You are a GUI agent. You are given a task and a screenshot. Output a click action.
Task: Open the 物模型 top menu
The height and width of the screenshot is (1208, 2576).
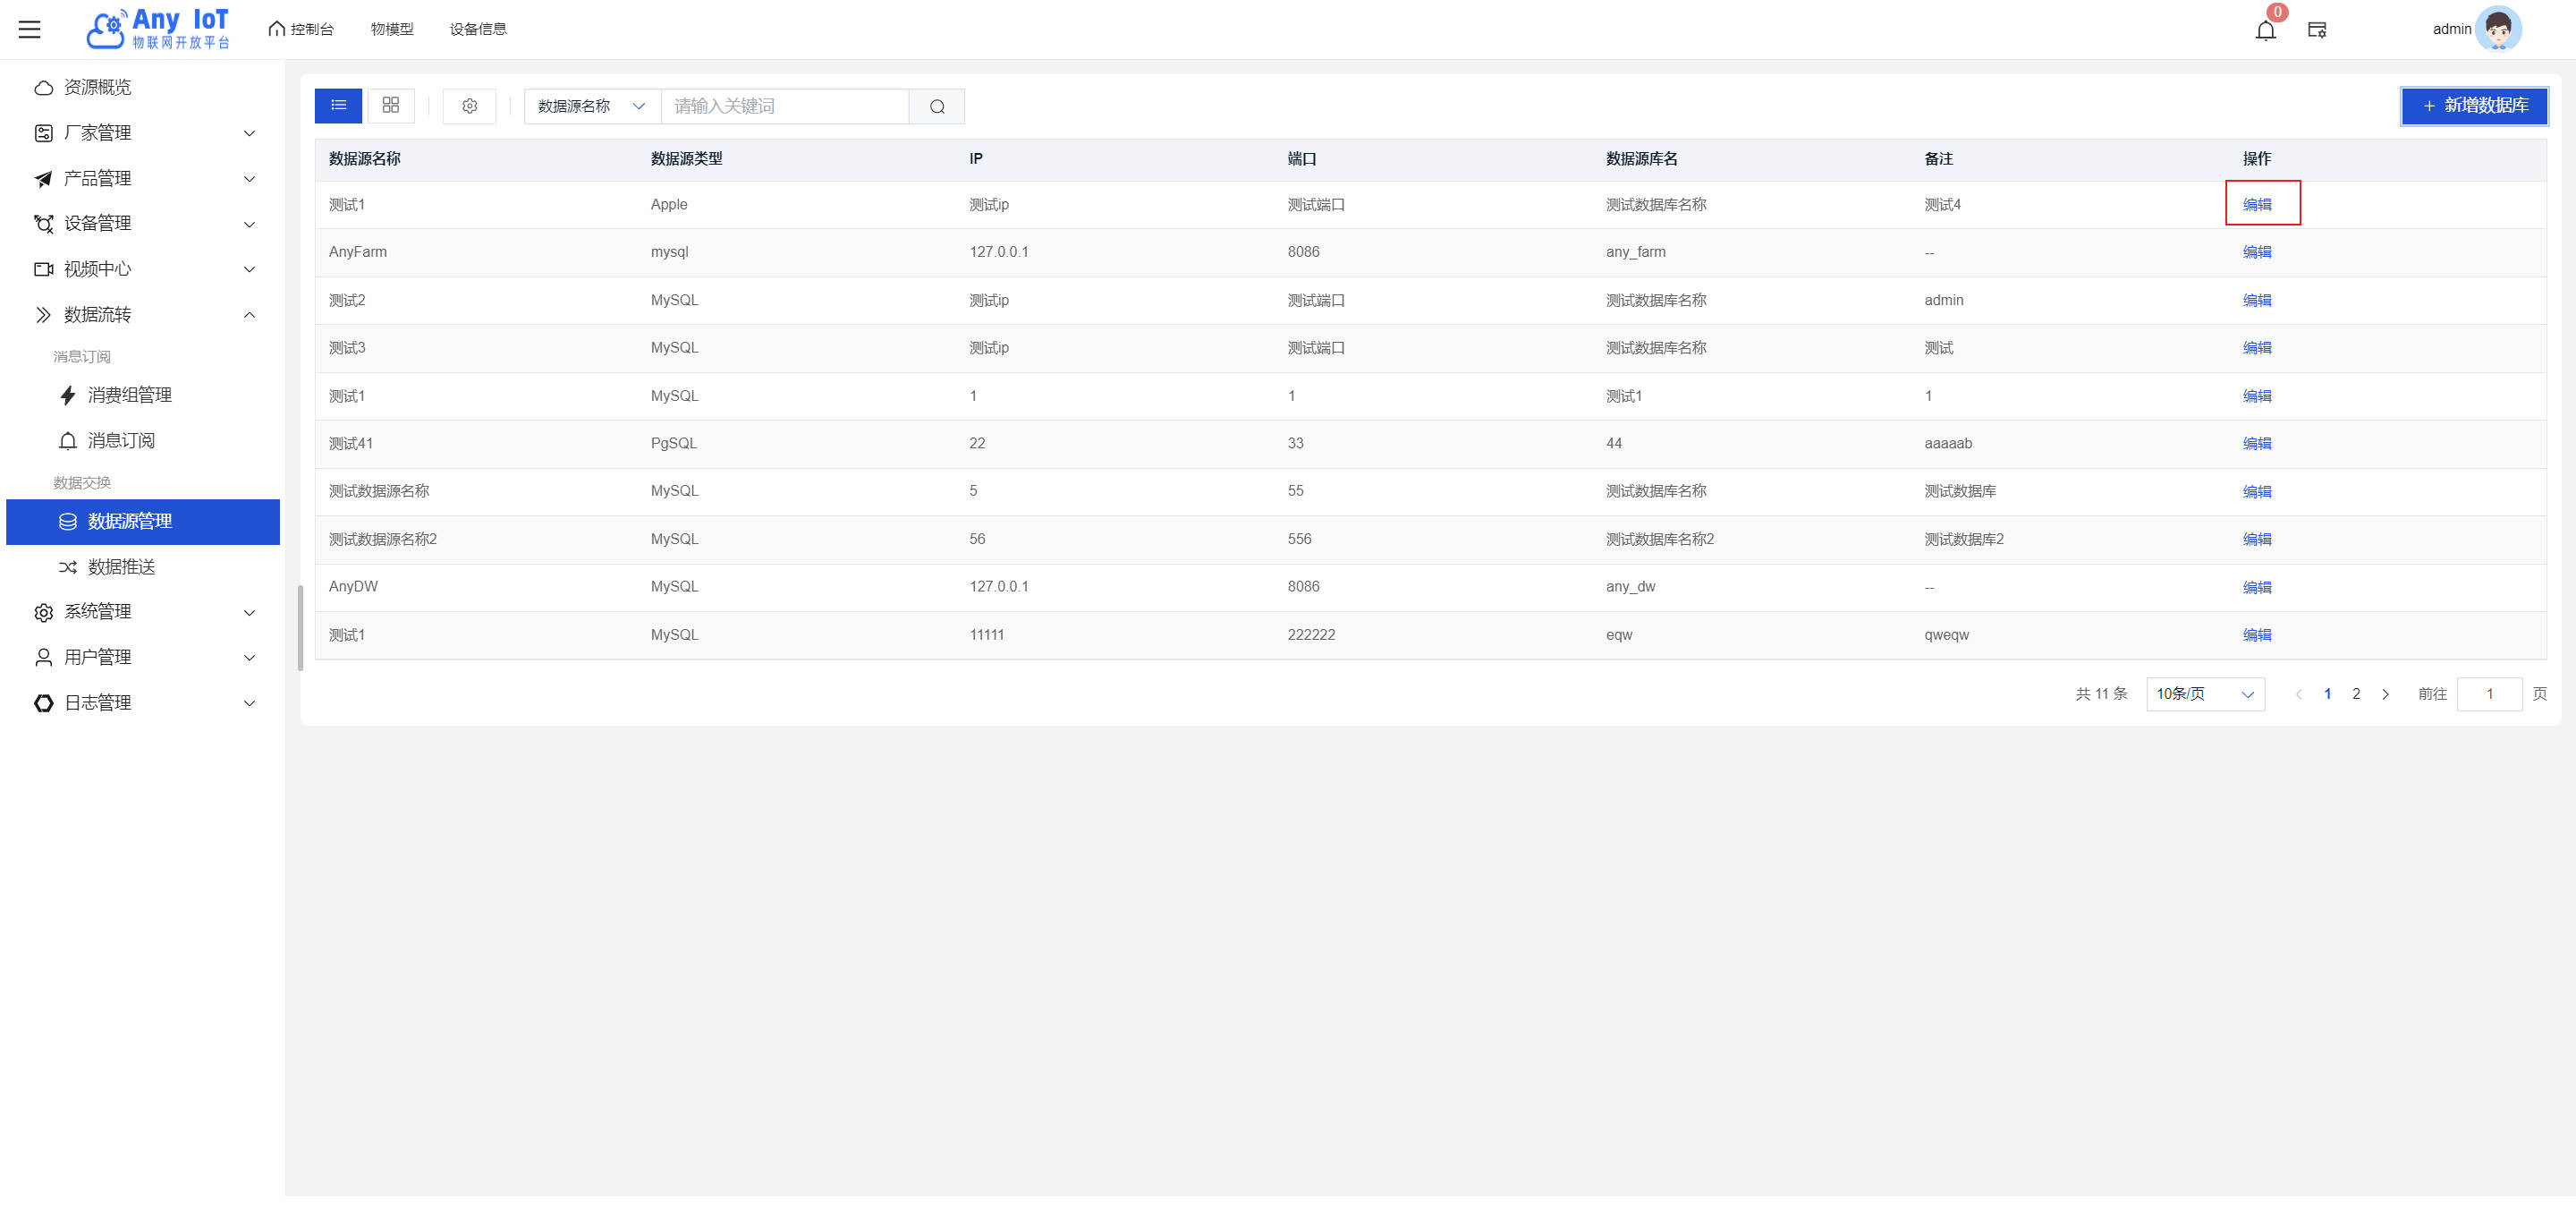tap(391, 29)
